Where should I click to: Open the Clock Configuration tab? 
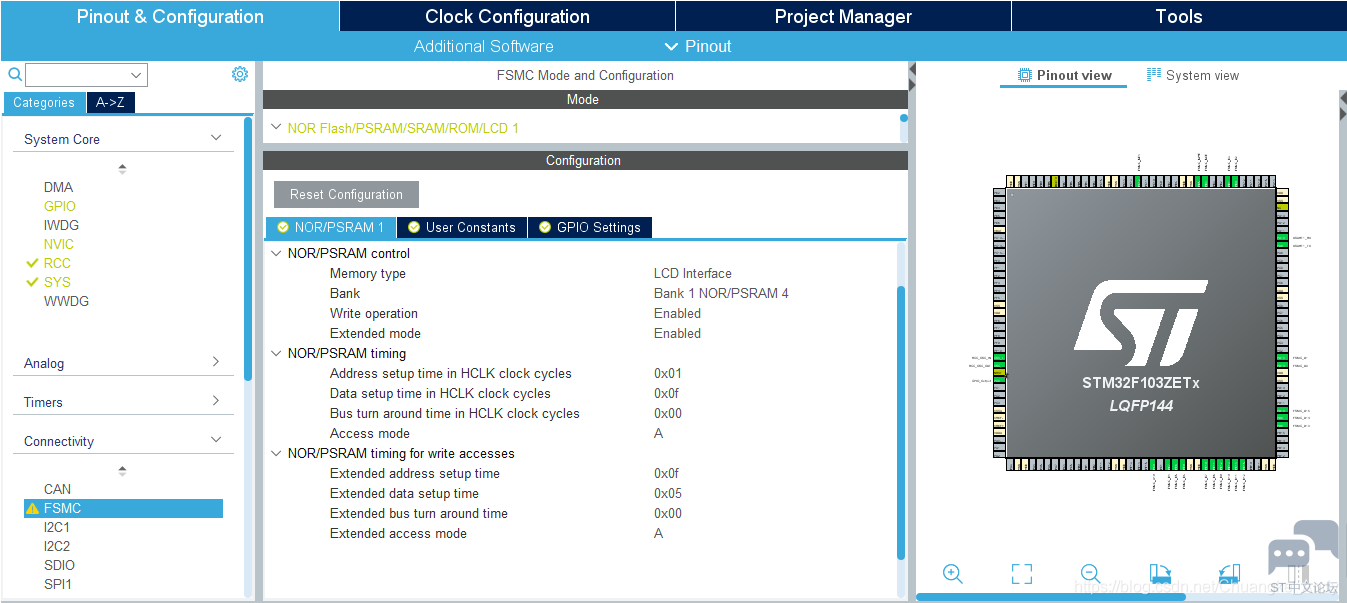[x=507, y=16]
